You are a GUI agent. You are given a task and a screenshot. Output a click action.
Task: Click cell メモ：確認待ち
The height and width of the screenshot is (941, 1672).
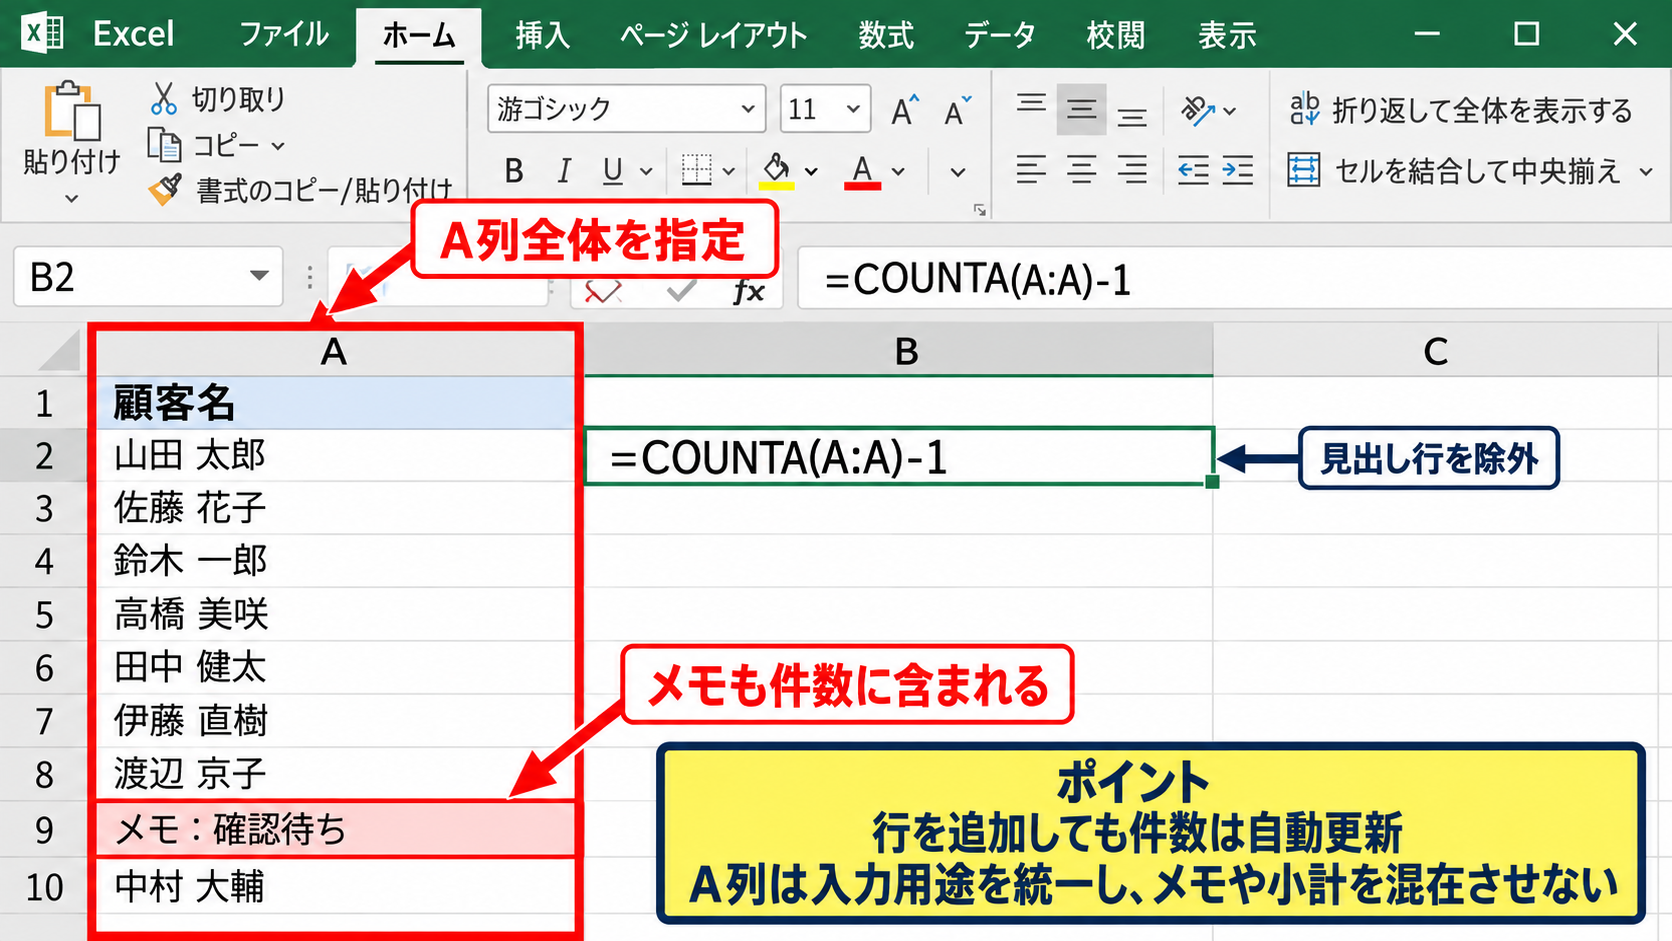pos(335,829)
